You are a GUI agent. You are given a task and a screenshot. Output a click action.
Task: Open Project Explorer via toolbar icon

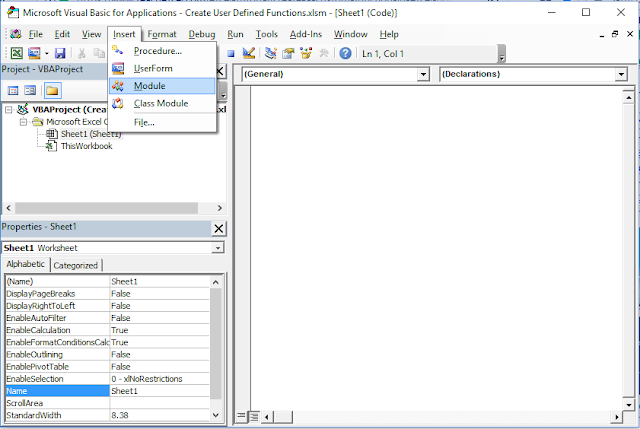coord(270,53)
